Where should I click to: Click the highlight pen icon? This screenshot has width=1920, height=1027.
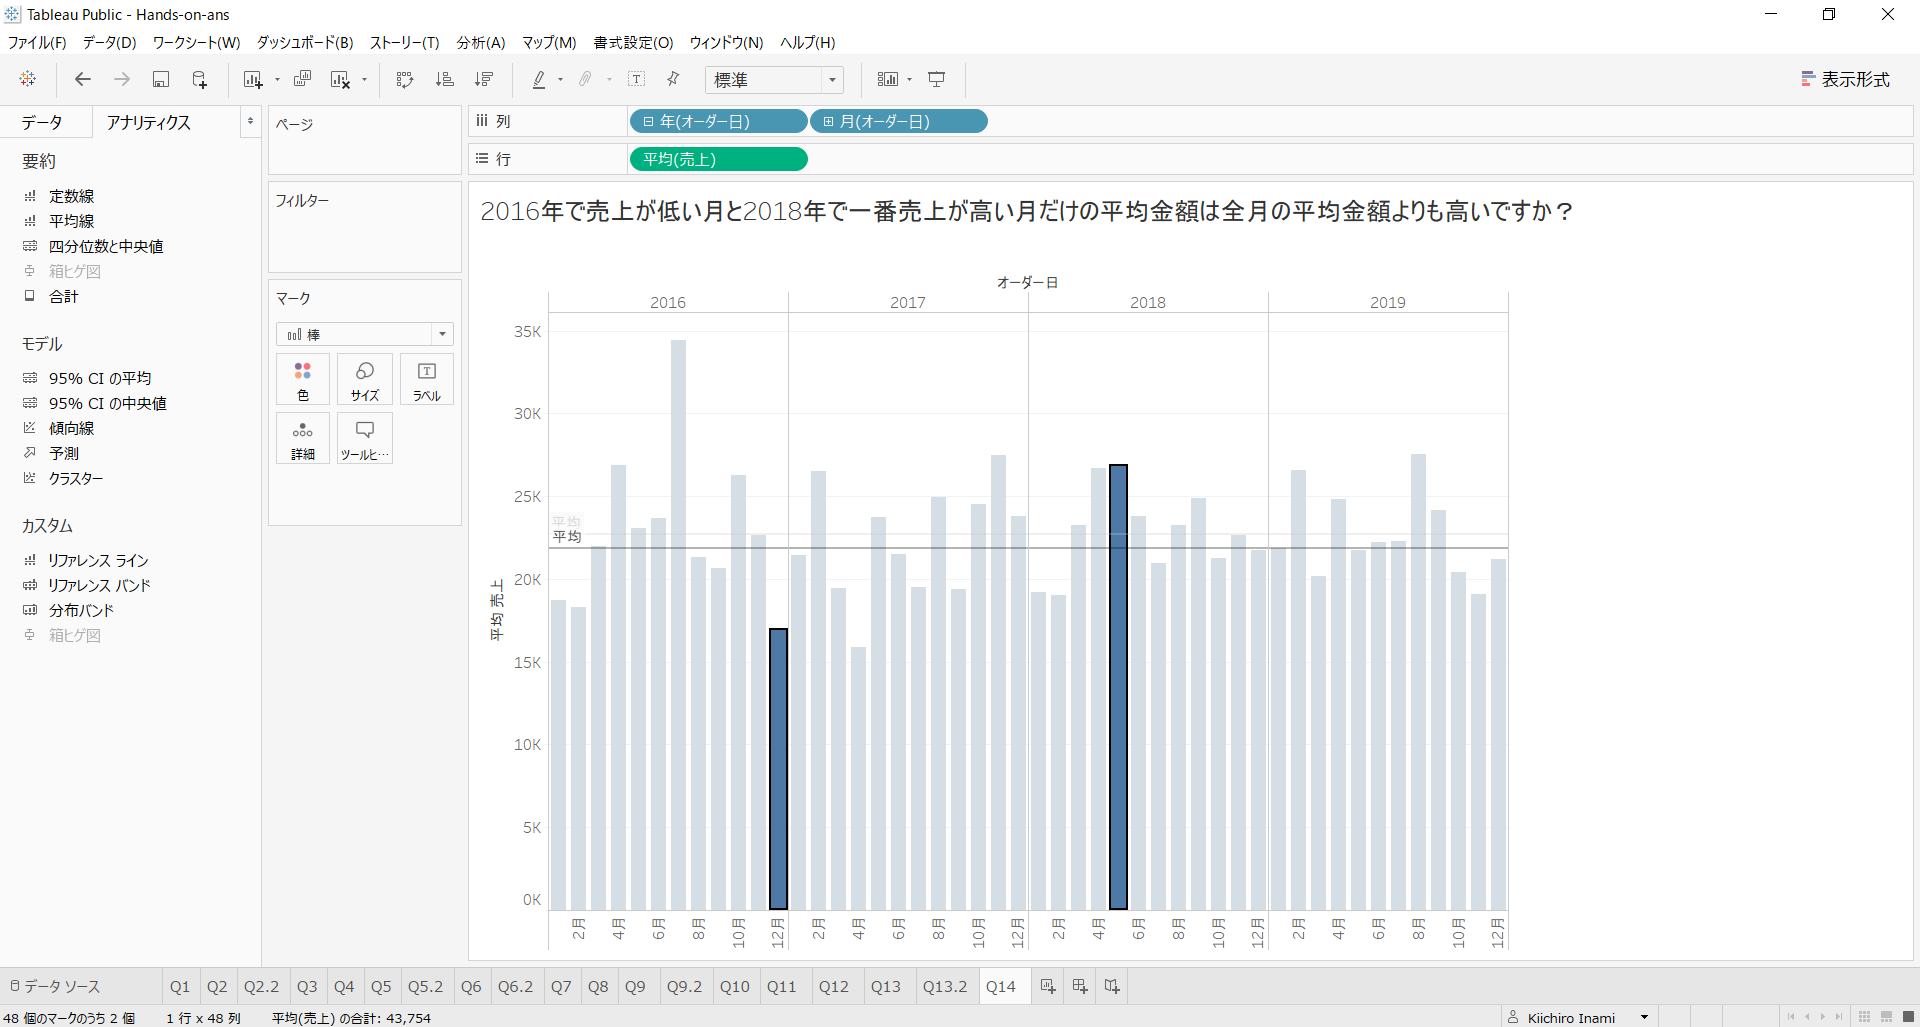[x=539, y=79]
